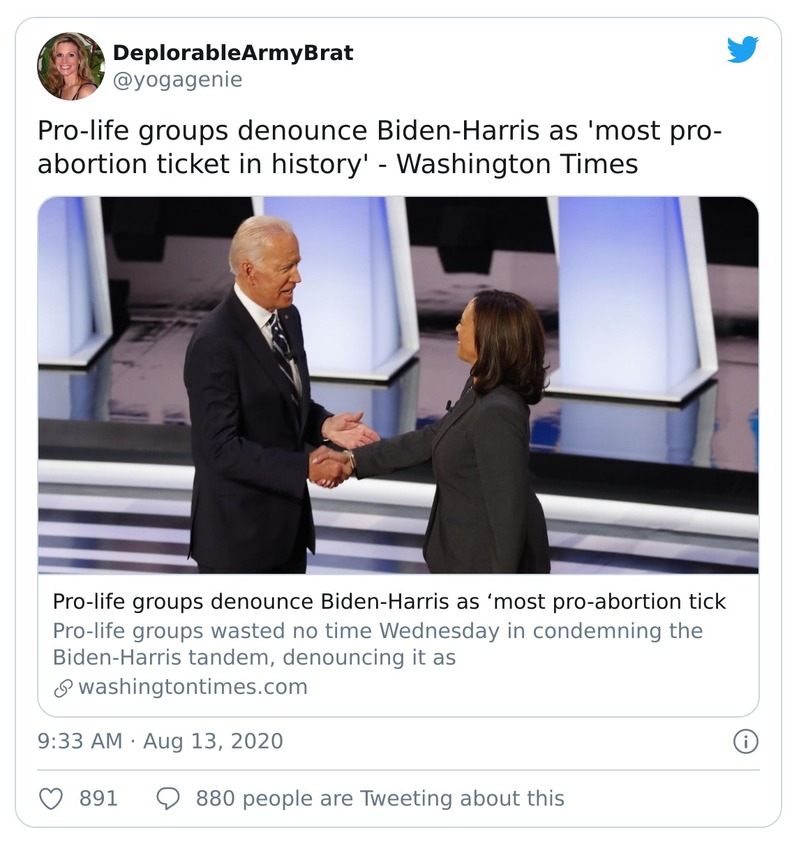Click the reply speech bubble icon
799x844 pixels.
click(x=169, y=799)
